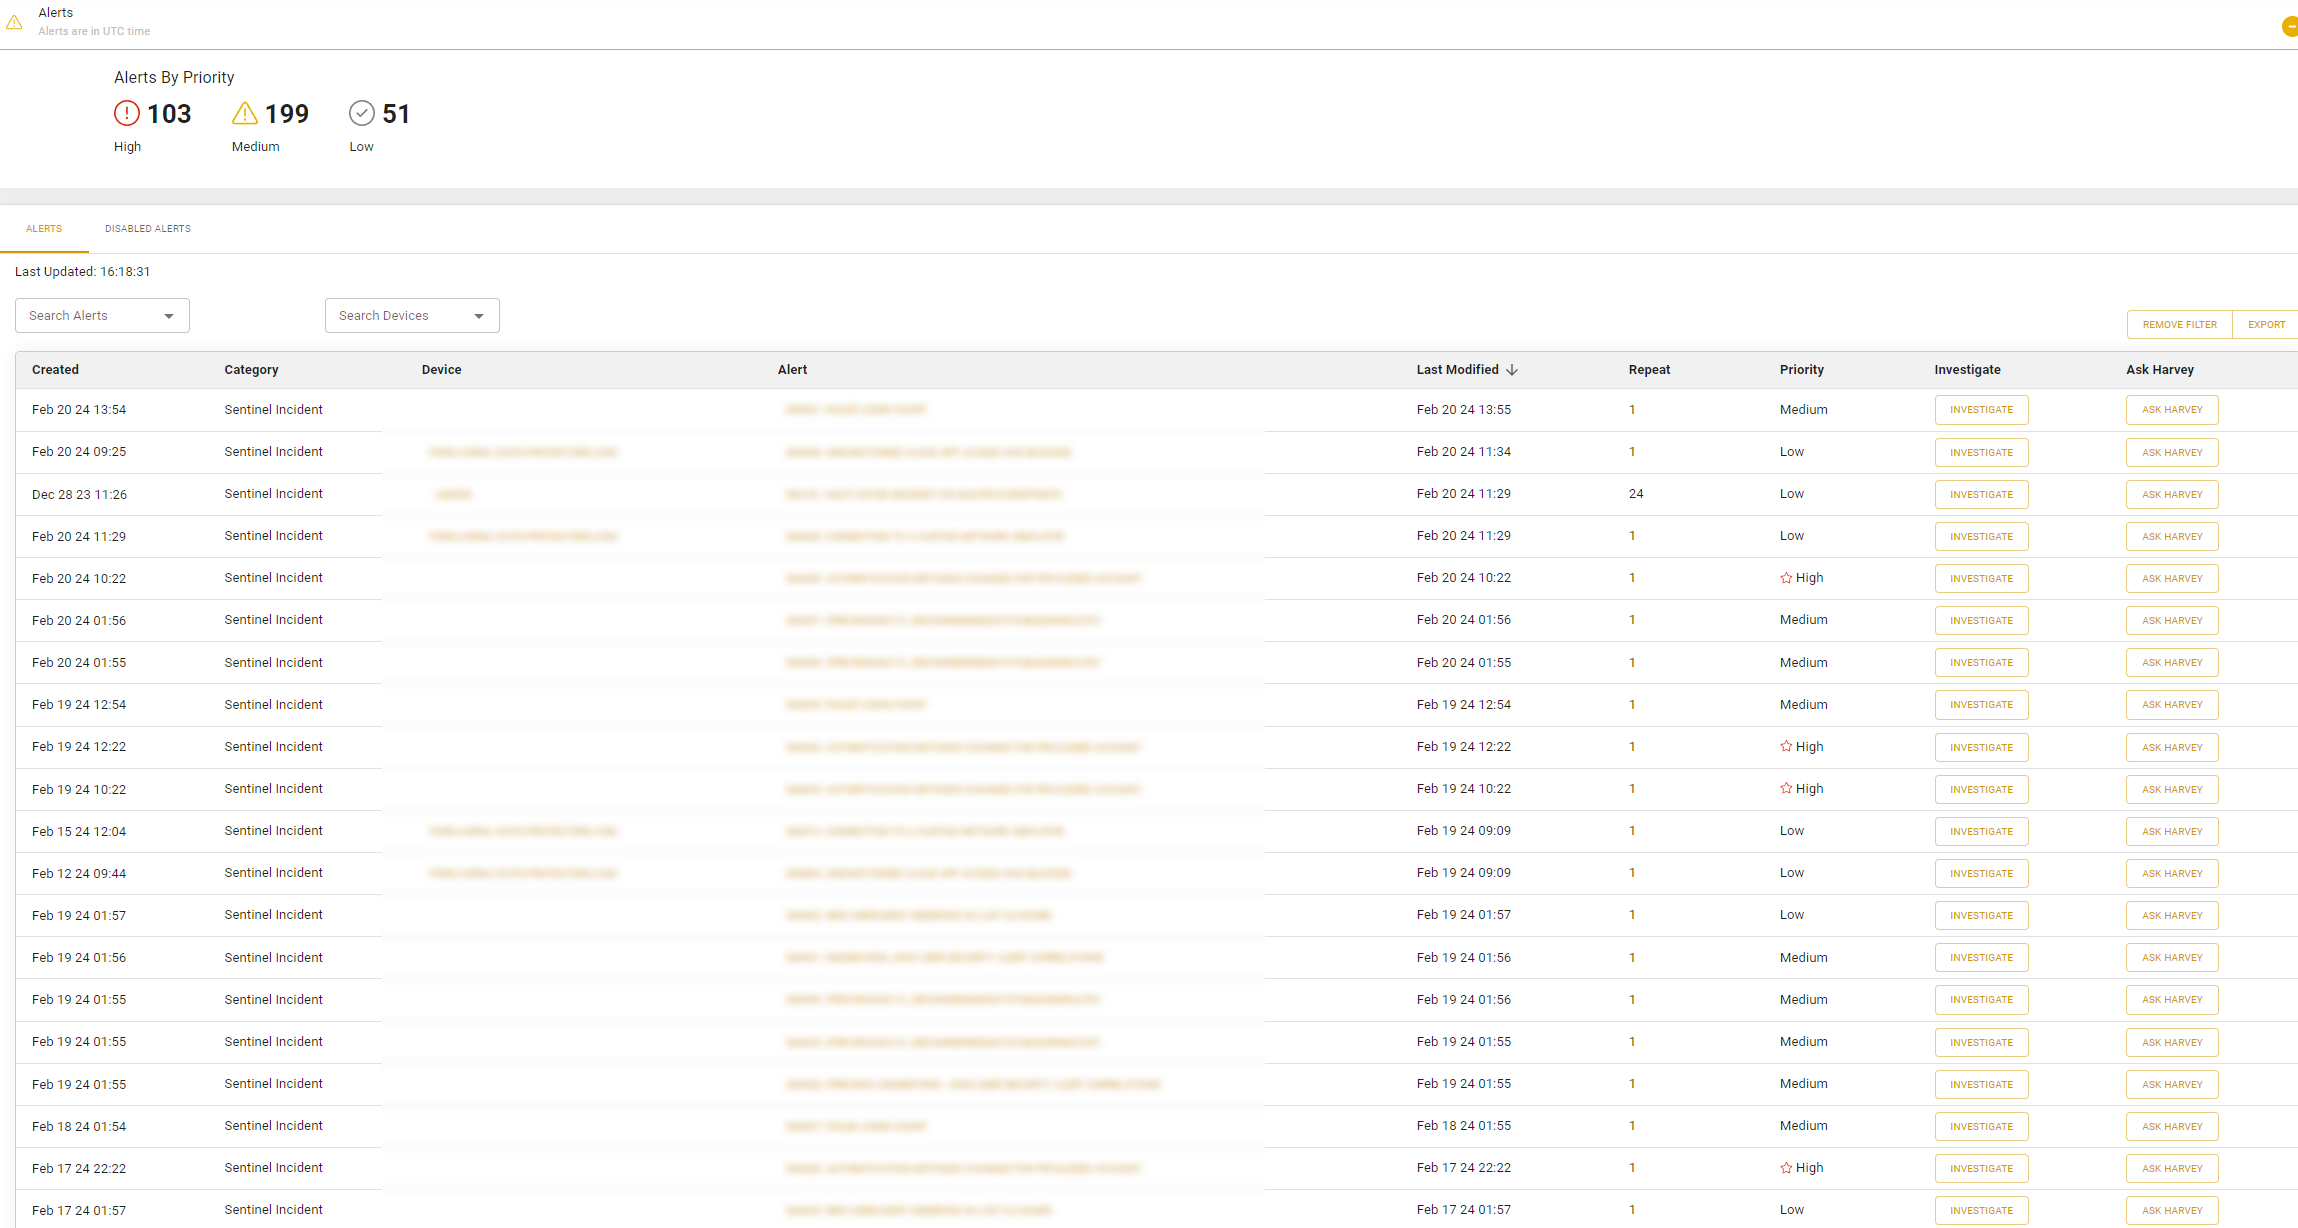Click EXPORT to download the alerts list
Screen dimensions: 2298x1228
[2266, 324]
